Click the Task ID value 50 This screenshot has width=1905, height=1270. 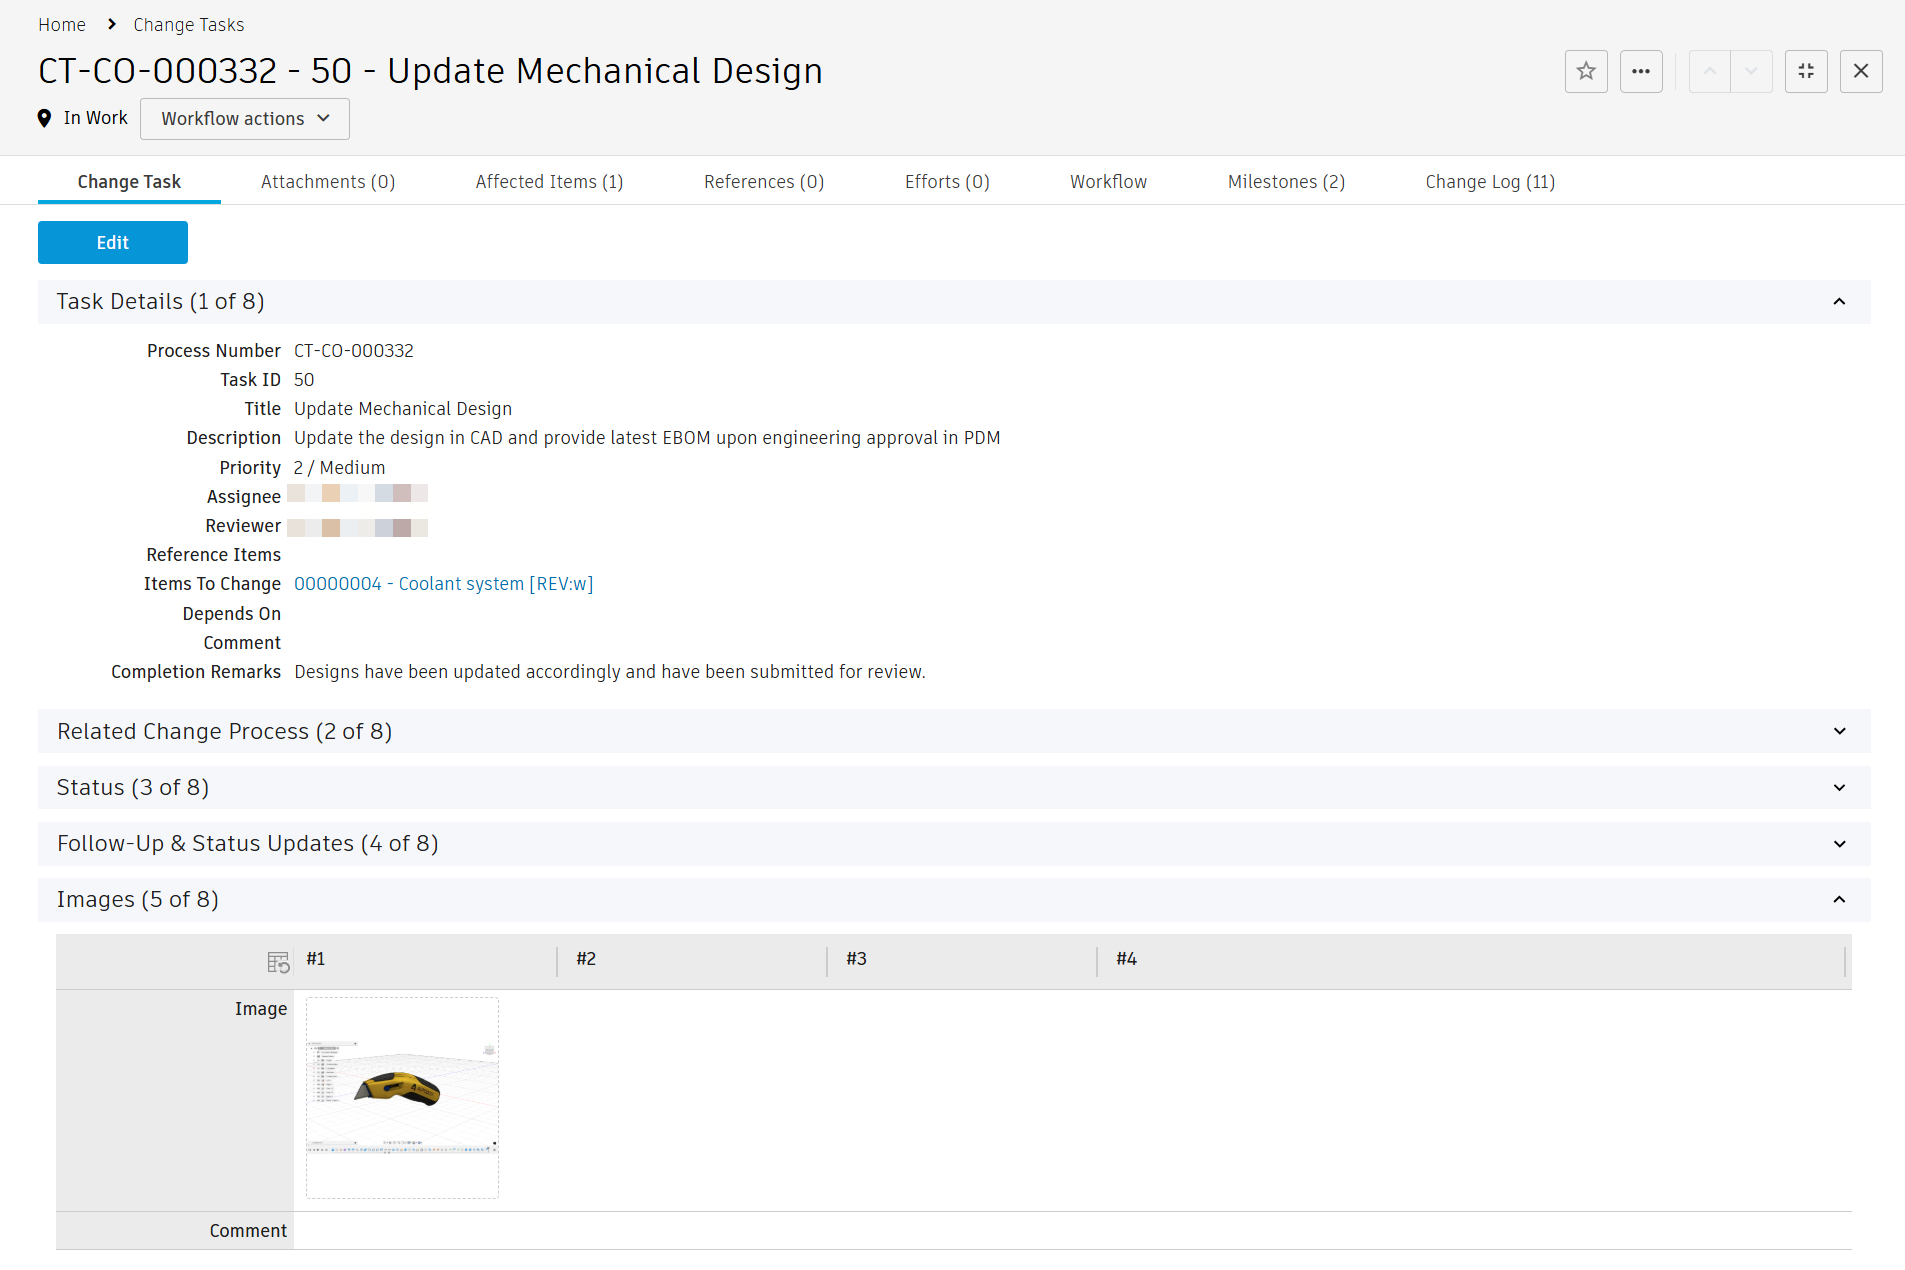coord(304,380)
